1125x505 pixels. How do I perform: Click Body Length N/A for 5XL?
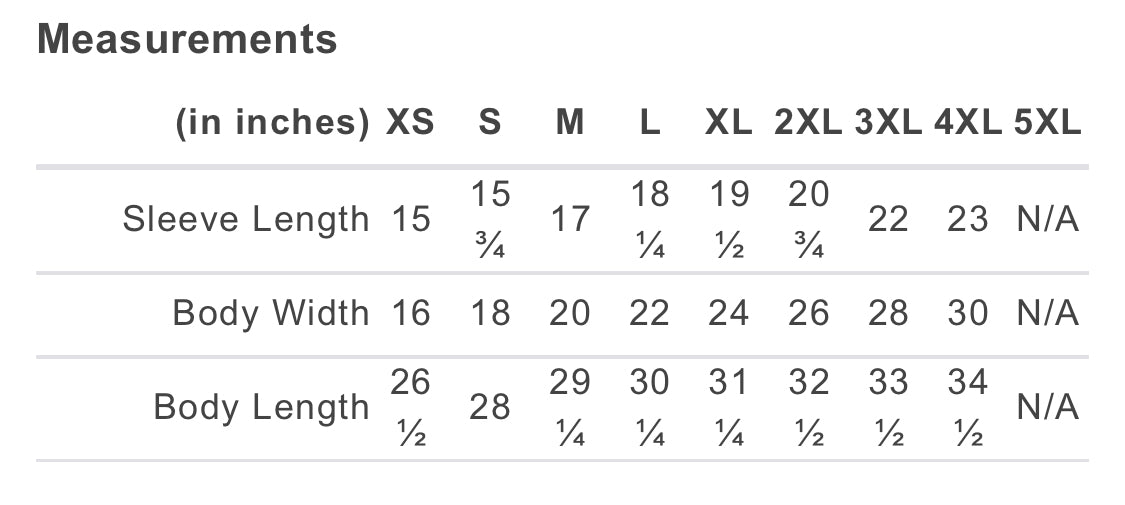pyautogui.click(x=1048, y=407)
